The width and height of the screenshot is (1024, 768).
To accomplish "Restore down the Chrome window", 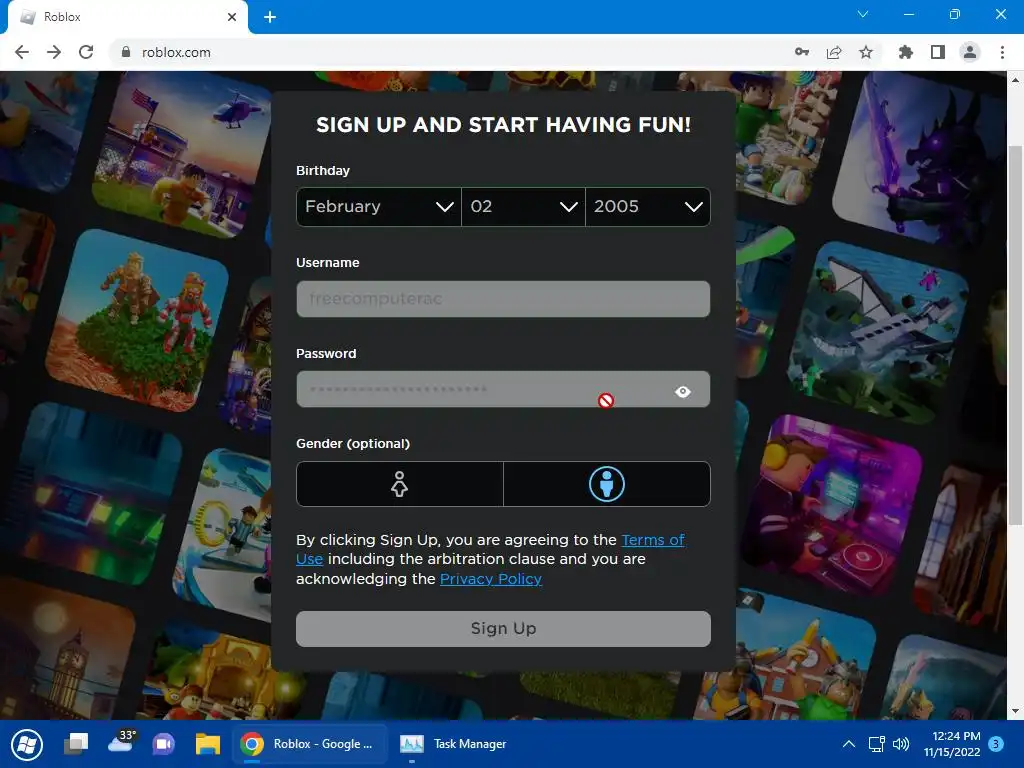I will click(x=955, y=14).
